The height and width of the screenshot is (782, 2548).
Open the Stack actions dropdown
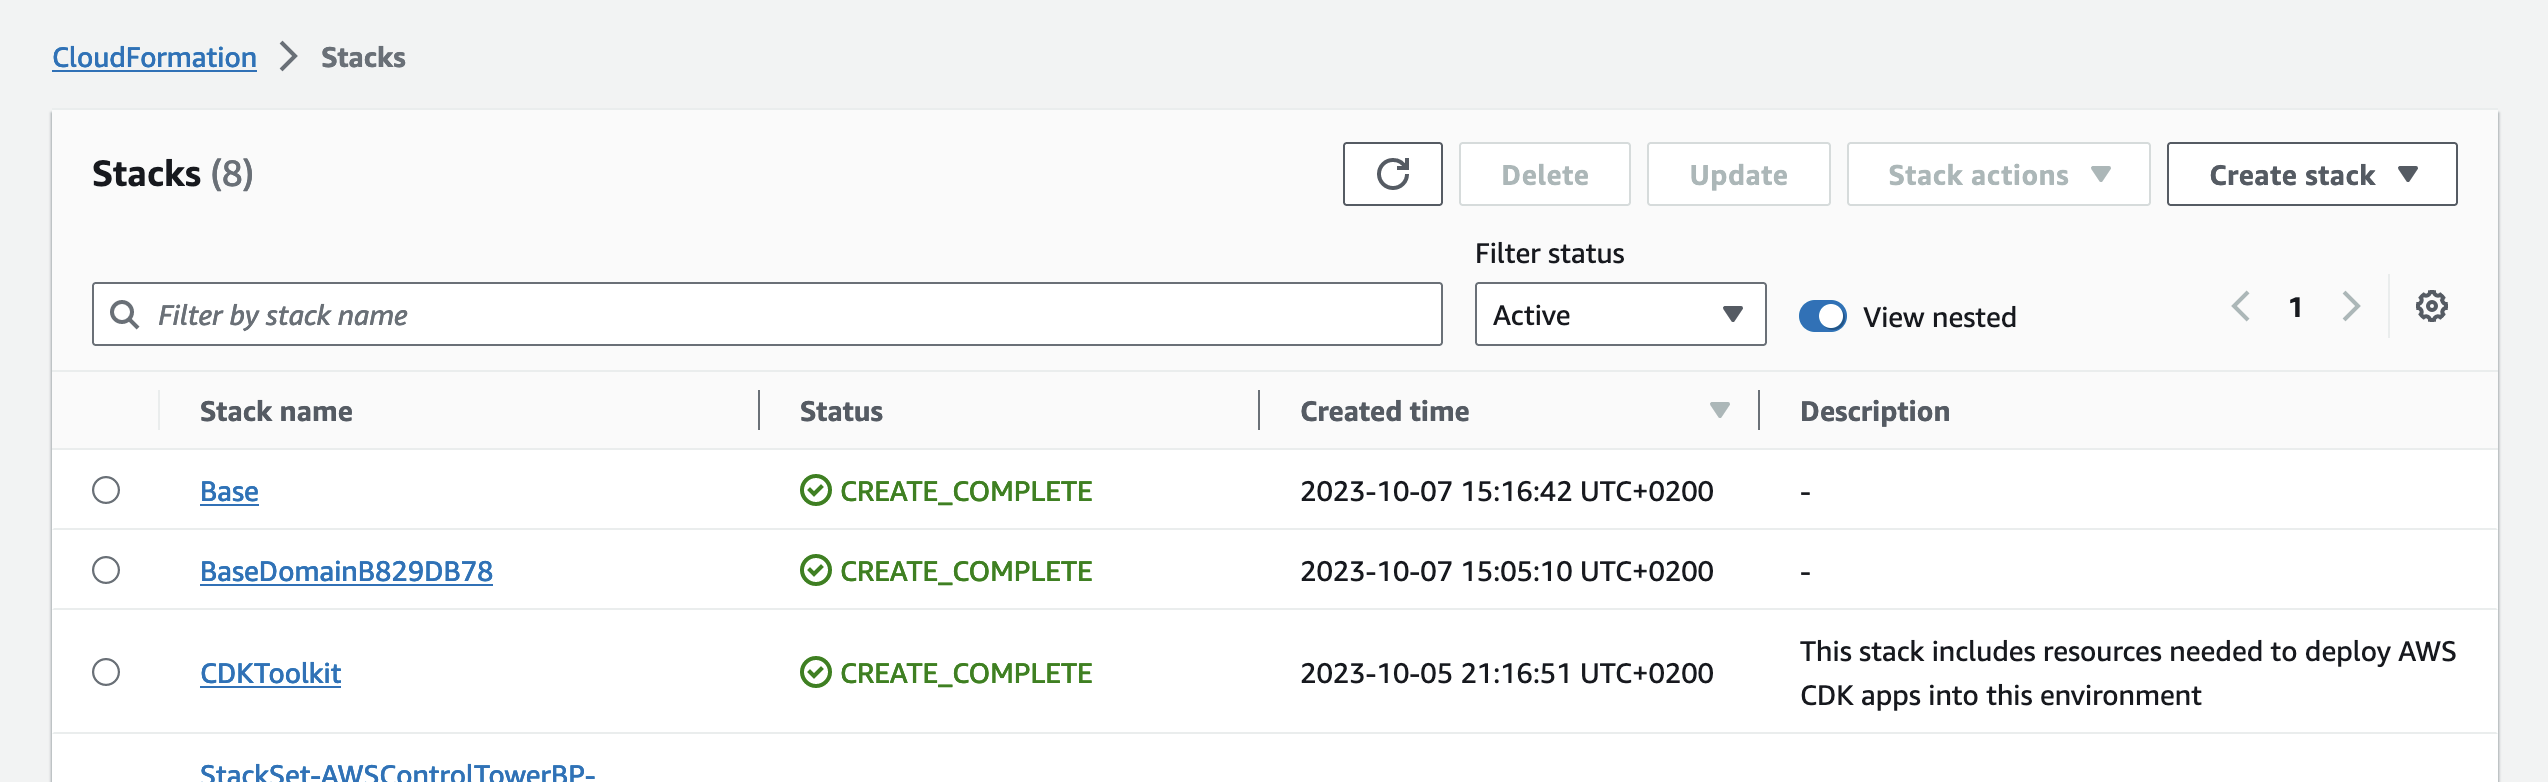click(x=1997, y=175)
